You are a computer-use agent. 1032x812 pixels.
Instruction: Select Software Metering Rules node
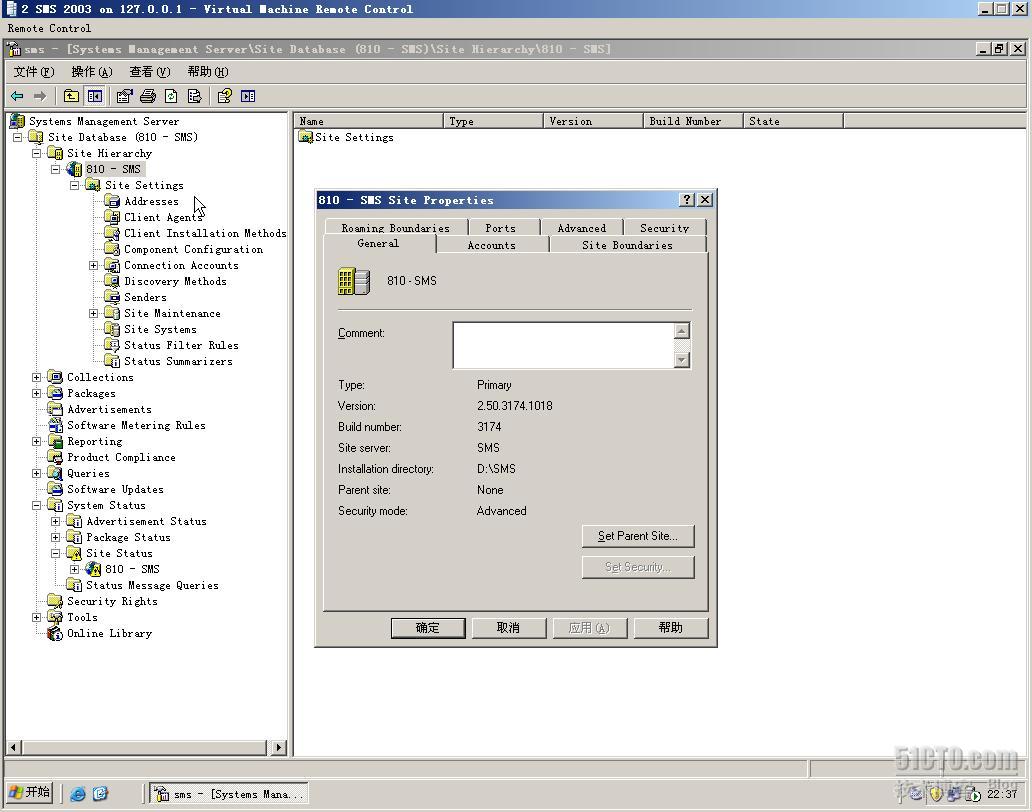136,426
